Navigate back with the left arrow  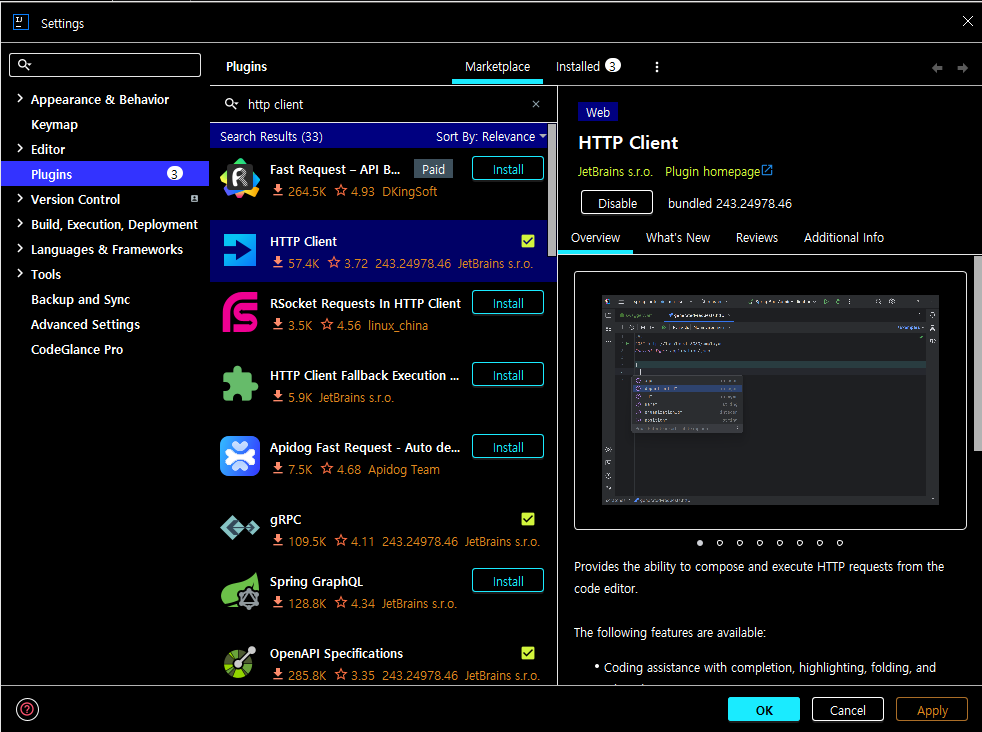tap(937, 68)
